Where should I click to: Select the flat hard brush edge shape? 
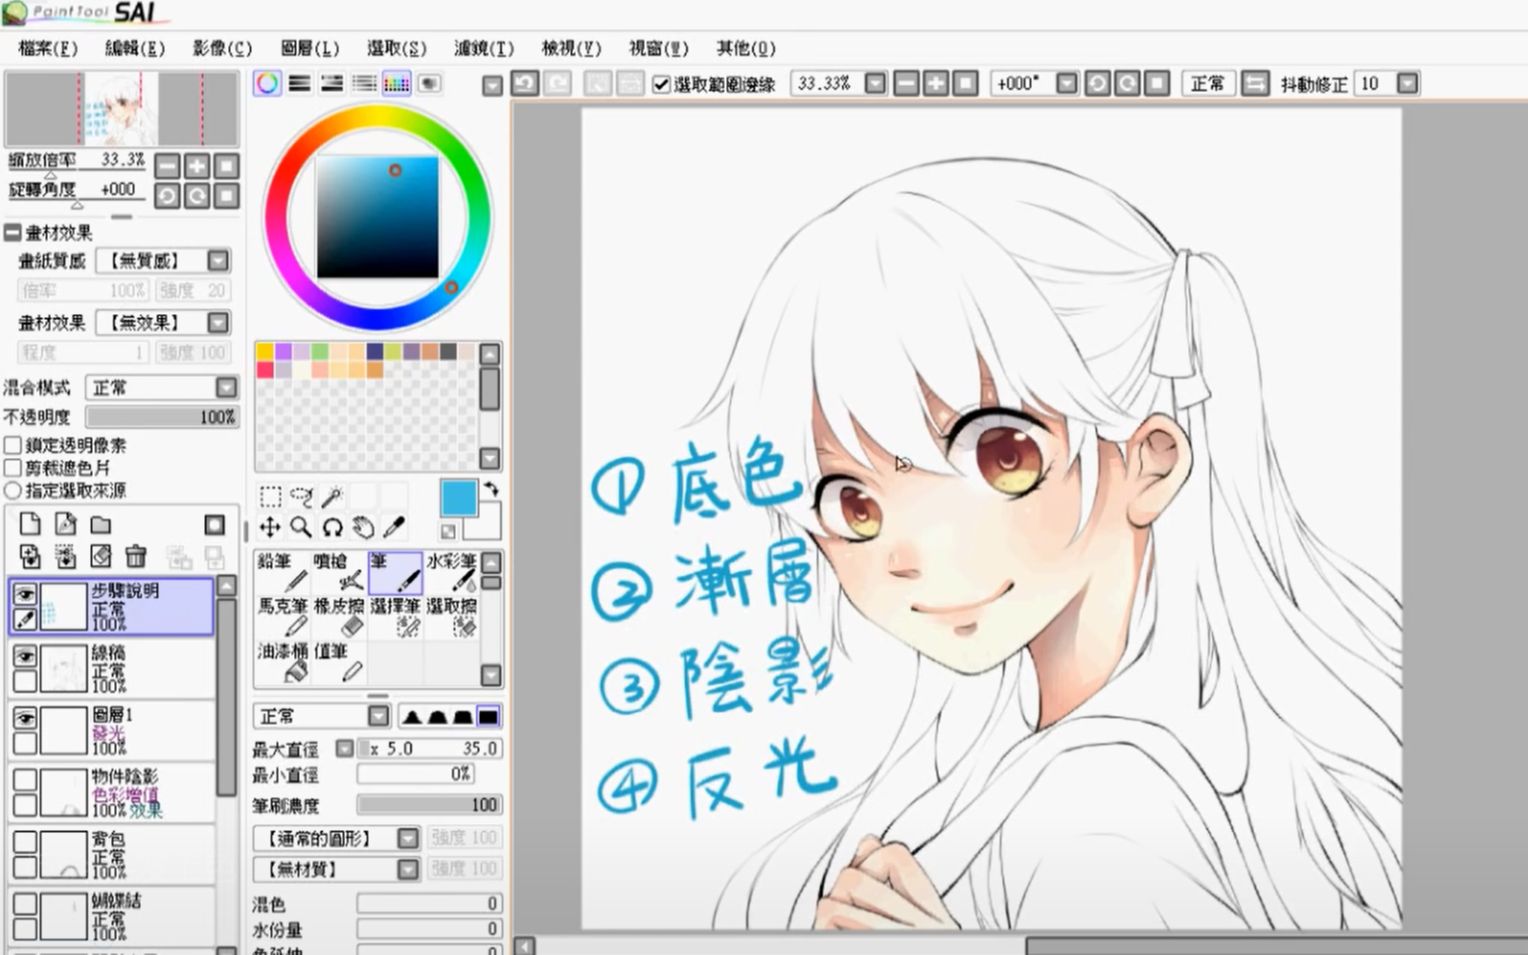487,716
